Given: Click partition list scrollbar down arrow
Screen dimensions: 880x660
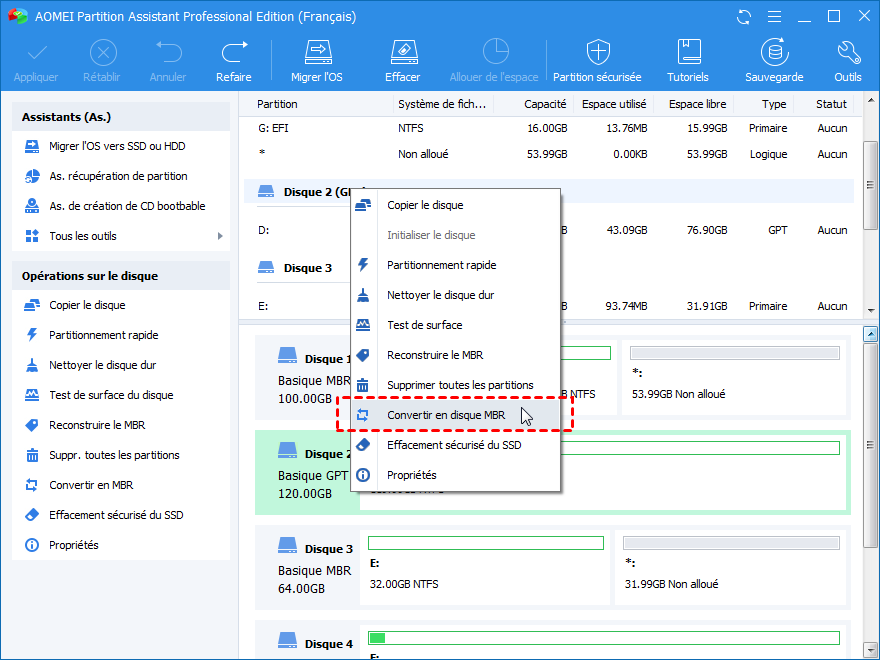Looking at the screenshot, I should (x=870, y=310).
